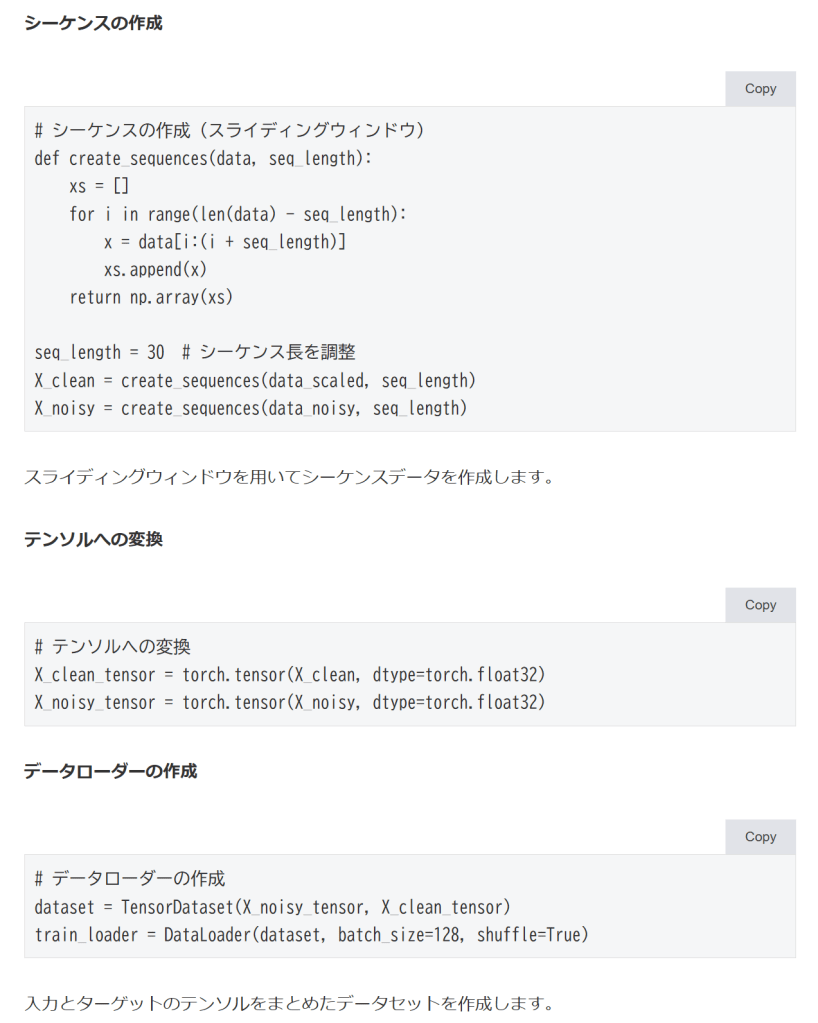818x1023 pixels.
Task: Click the シーケンスの作成 section heading
Action: (x=93, y=23)
